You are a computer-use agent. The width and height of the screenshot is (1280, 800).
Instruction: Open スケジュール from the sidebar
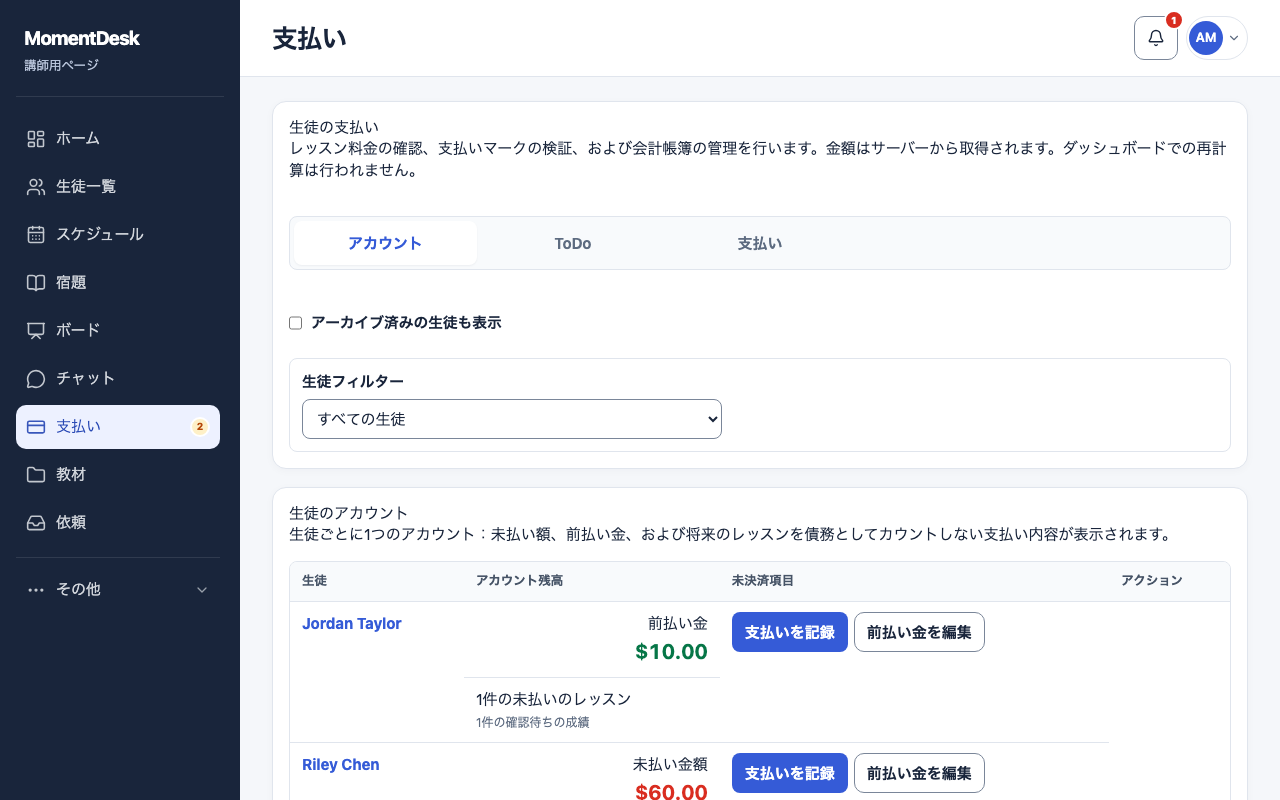118,235
